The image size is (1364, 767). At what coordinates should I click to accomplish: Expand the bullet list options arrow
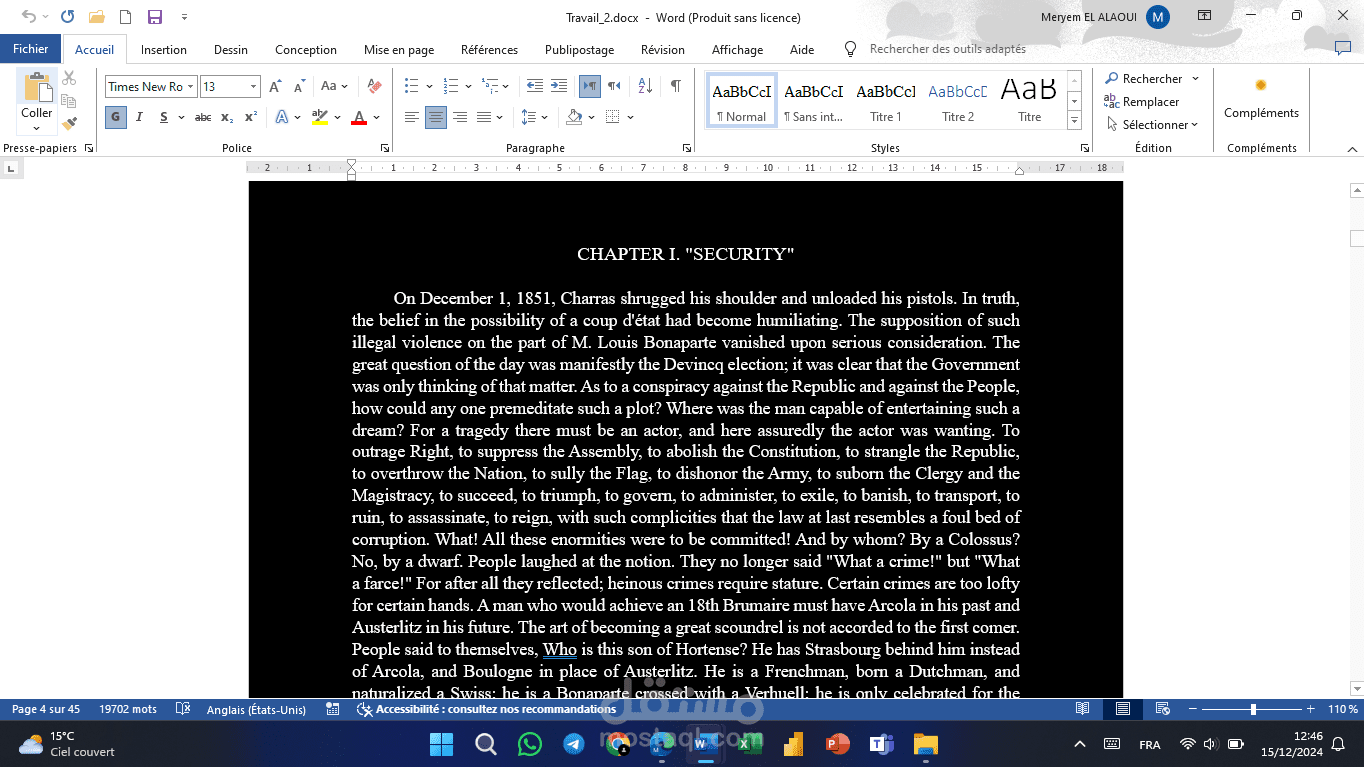(x=429, y=87)
